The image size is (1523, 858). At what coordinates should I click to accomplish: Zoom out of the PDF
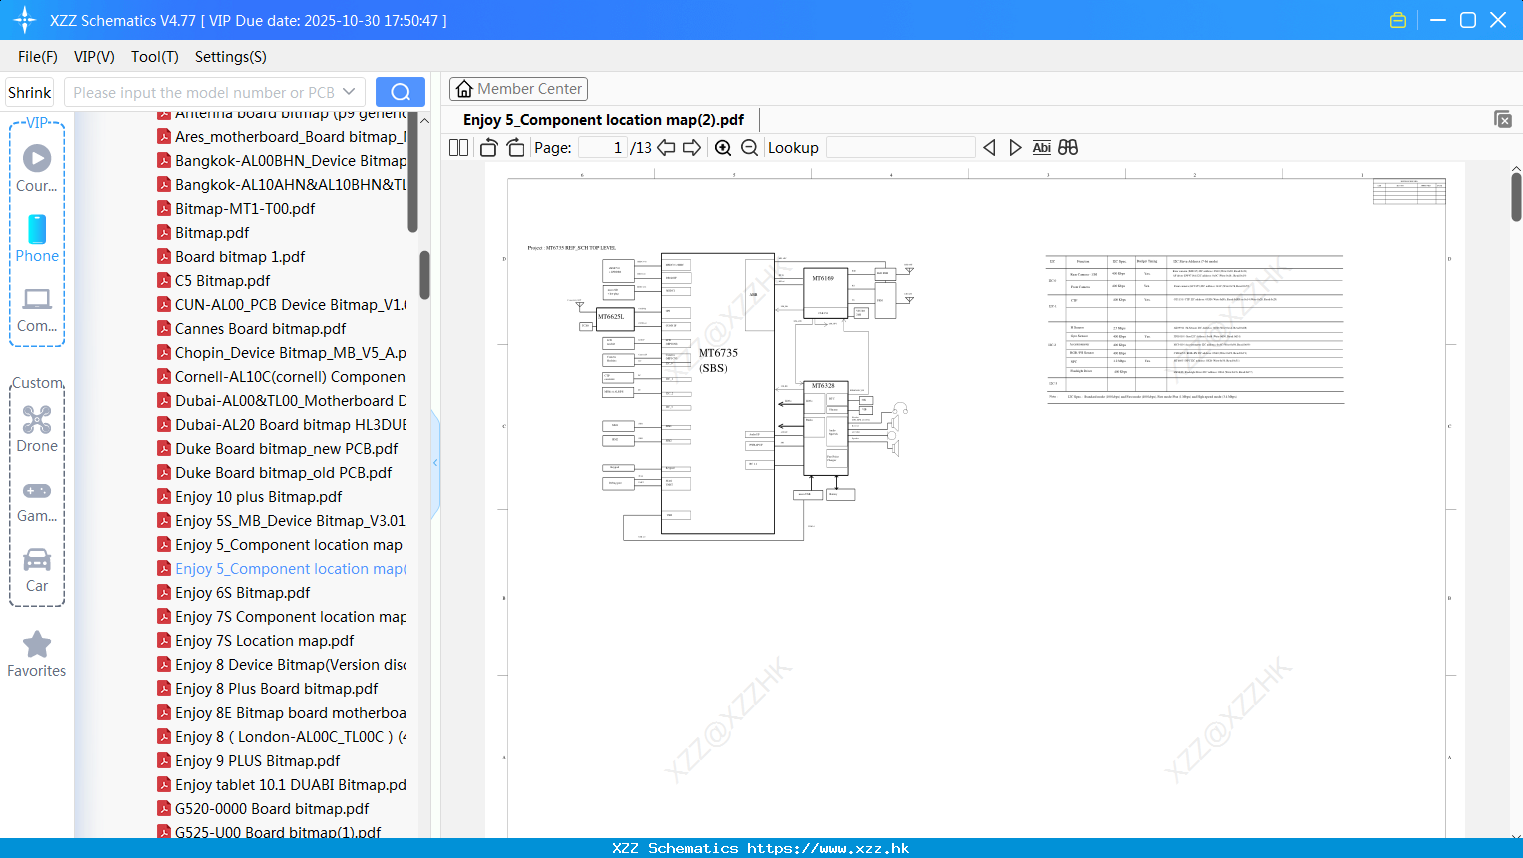point(749,147)
